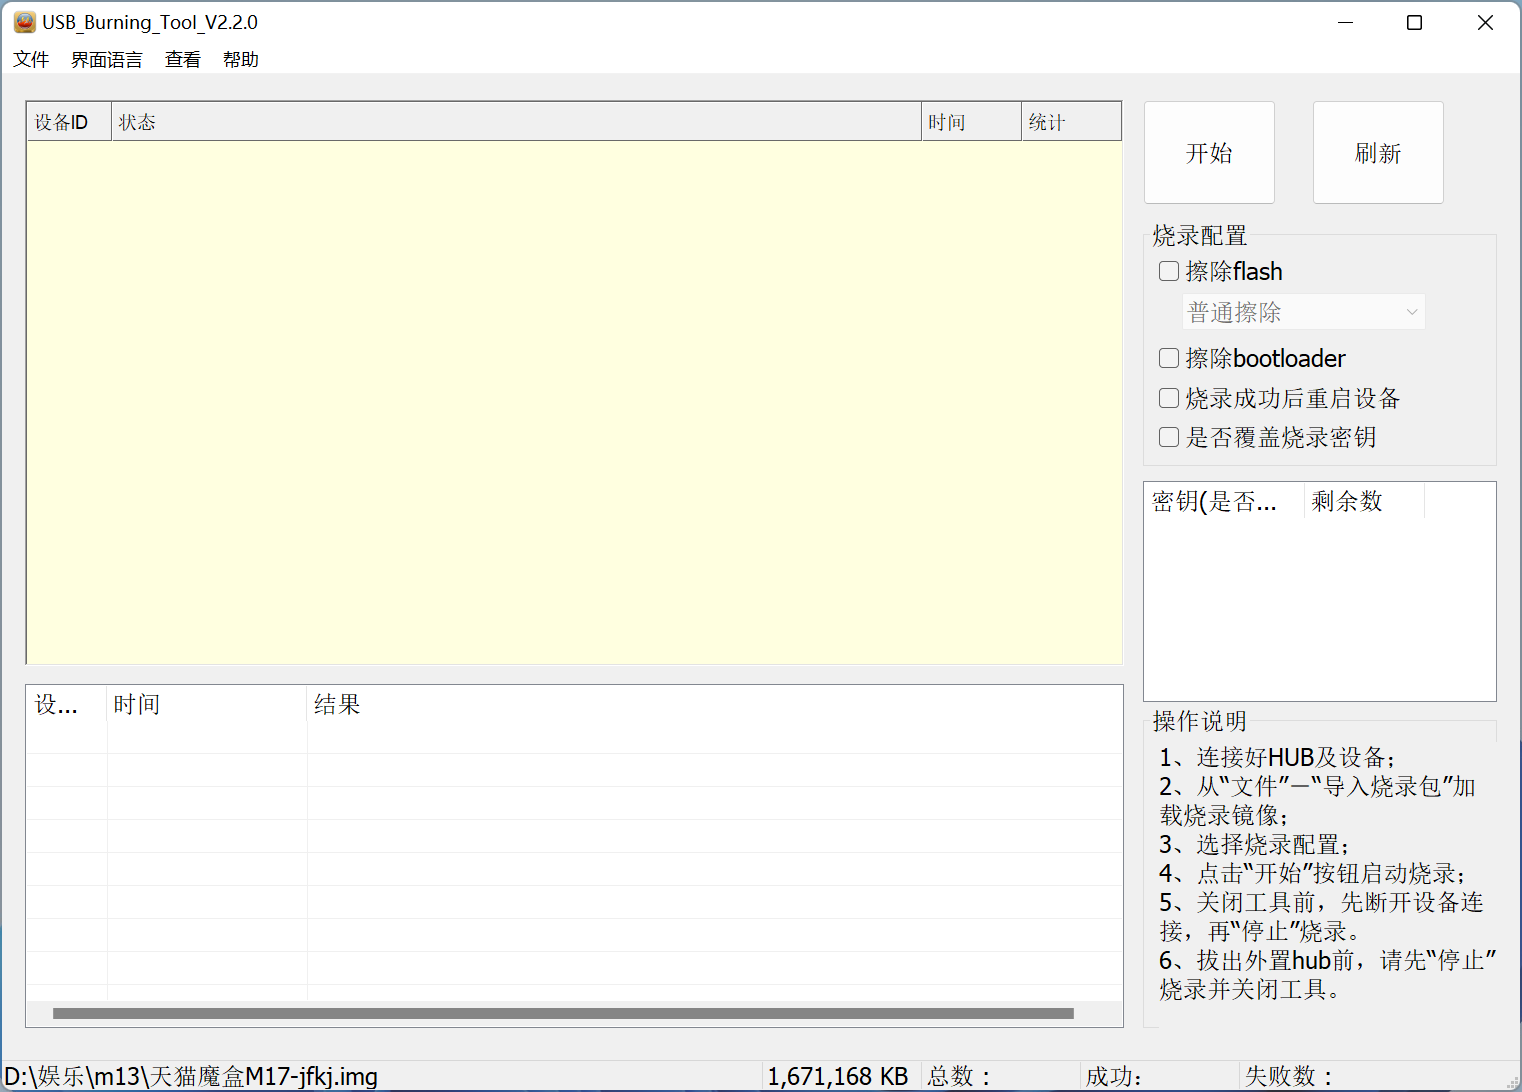Viewport: 1522px width, 1092px height.
Task: Click the 设备ID column header
Action: 68,122
